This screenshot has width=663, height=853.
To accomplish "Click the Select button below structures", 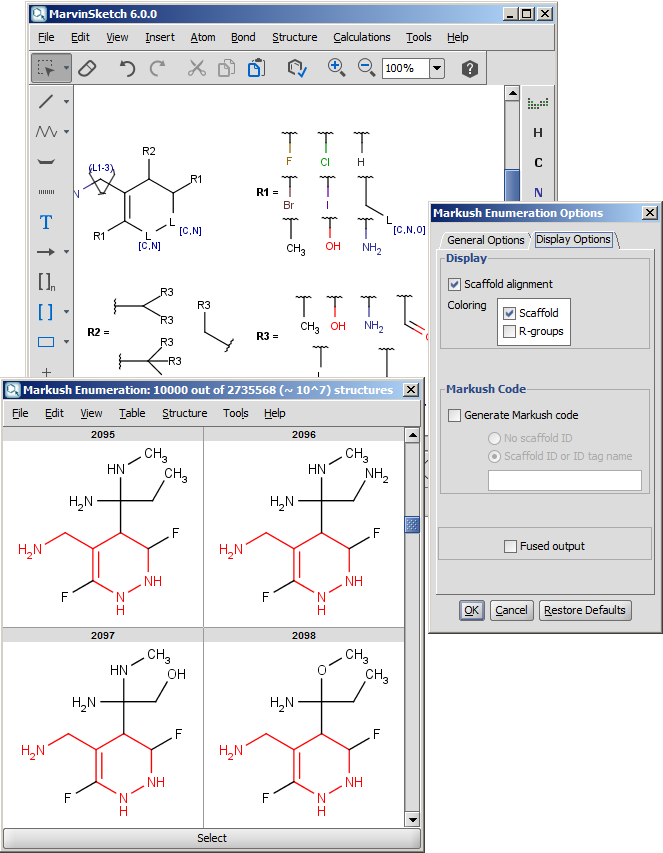I will (x=211, y=838).
